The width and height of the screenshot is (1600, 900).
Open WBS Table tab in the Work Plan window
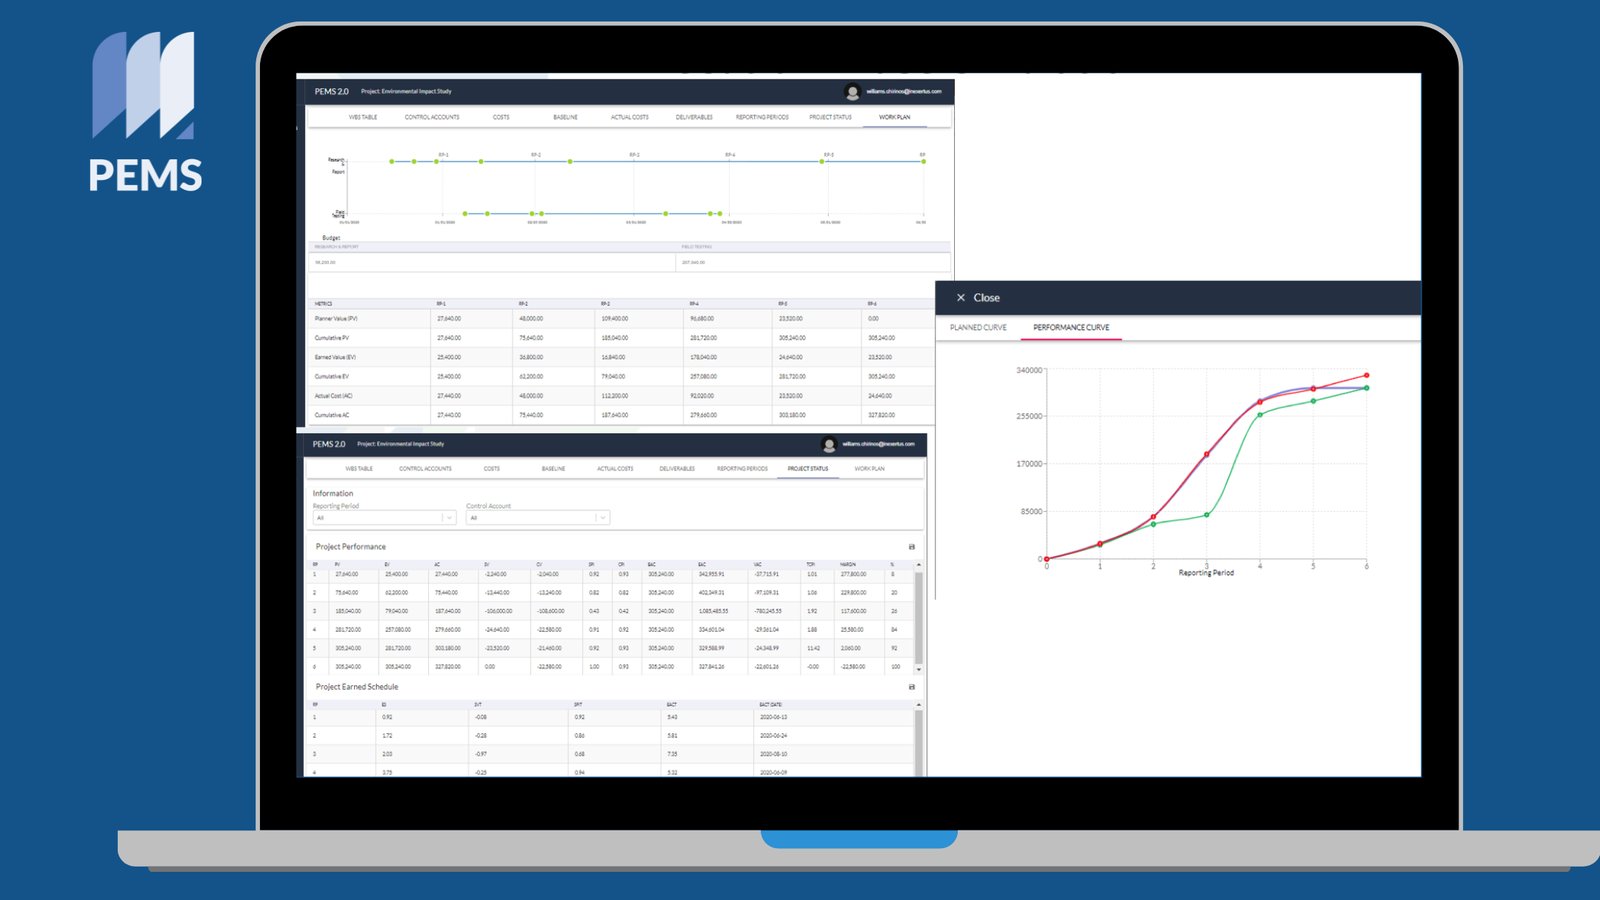pyautogui.click(x=363, y=117)
